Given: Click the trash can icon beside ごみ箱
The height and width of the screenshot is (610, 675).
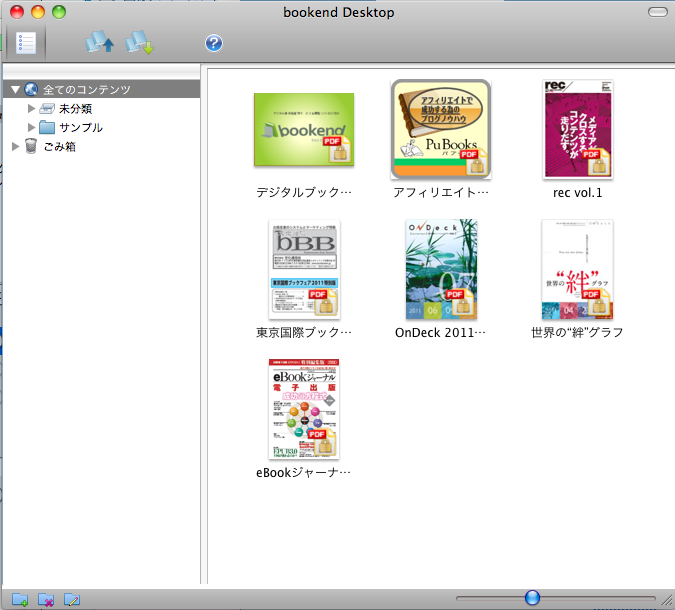Looking at the screenshot, I should click(31, 146).
